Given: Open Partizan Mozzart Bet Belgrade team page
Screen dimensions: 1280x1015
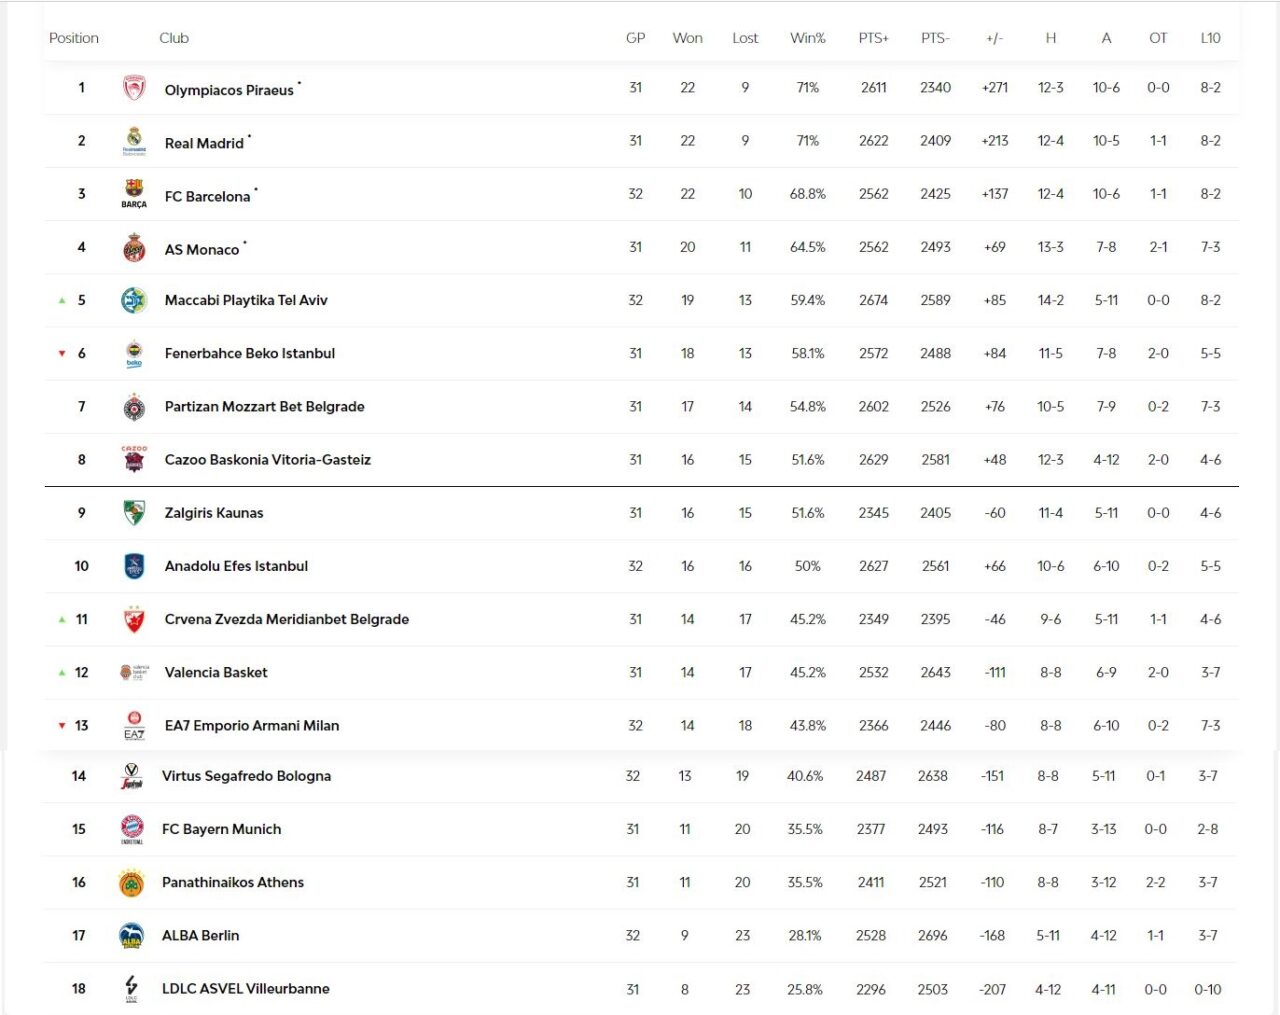Looking at the screenshot, I should pos(265,406).
